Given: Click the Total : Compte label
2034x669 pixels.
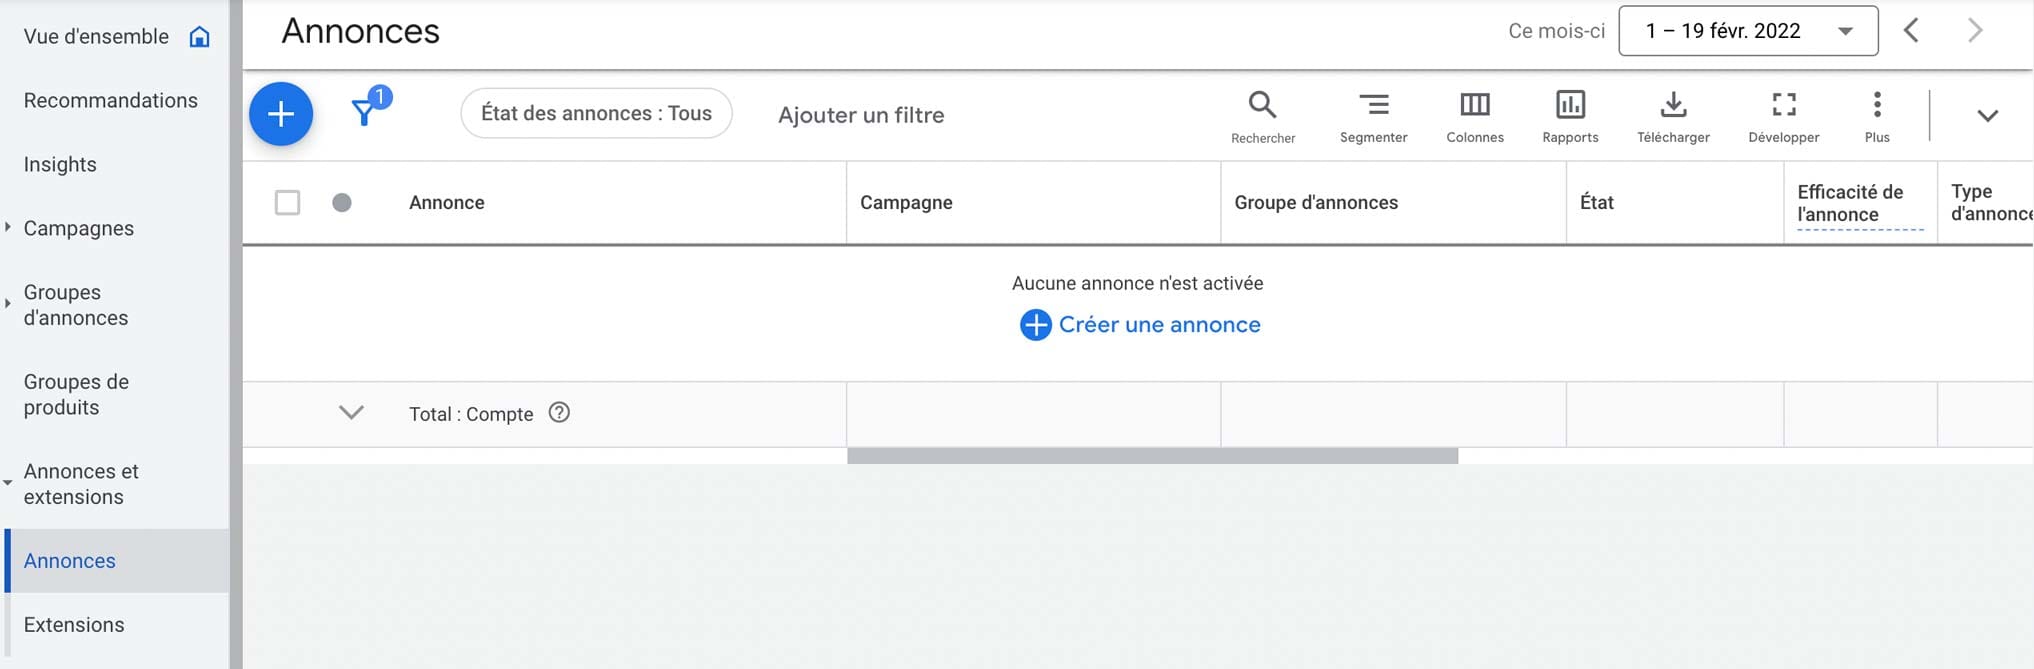Looking at the screenshot, I should pos(471,414).
